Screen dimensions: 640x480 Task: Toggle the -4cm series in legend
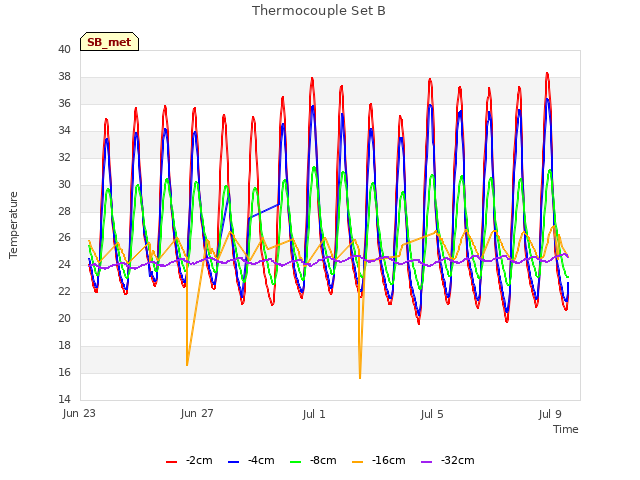[251, 461]
